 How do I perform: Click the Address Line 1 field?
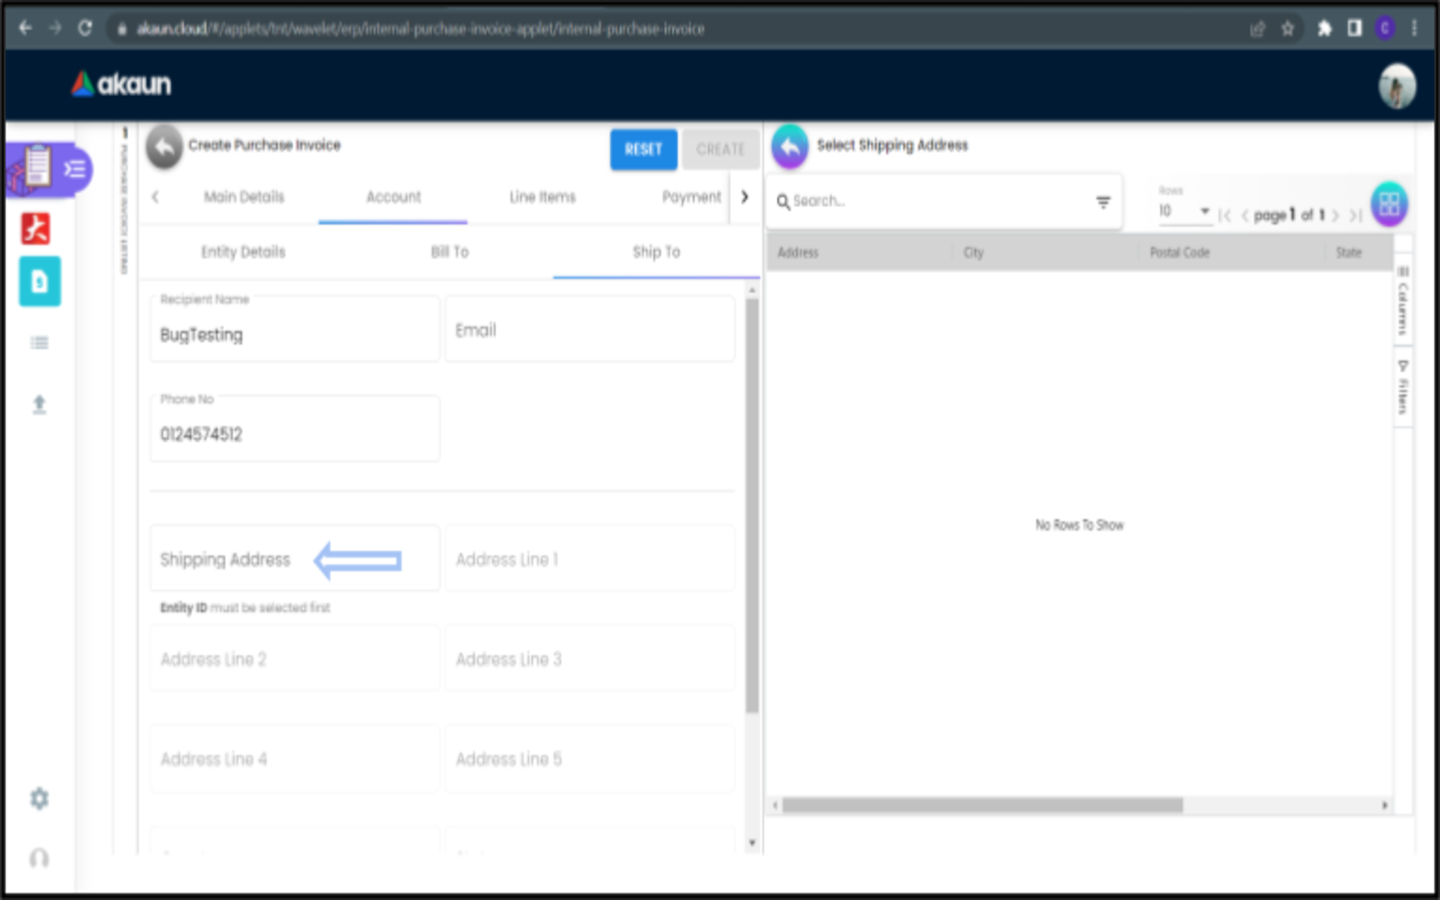(590, 558)
